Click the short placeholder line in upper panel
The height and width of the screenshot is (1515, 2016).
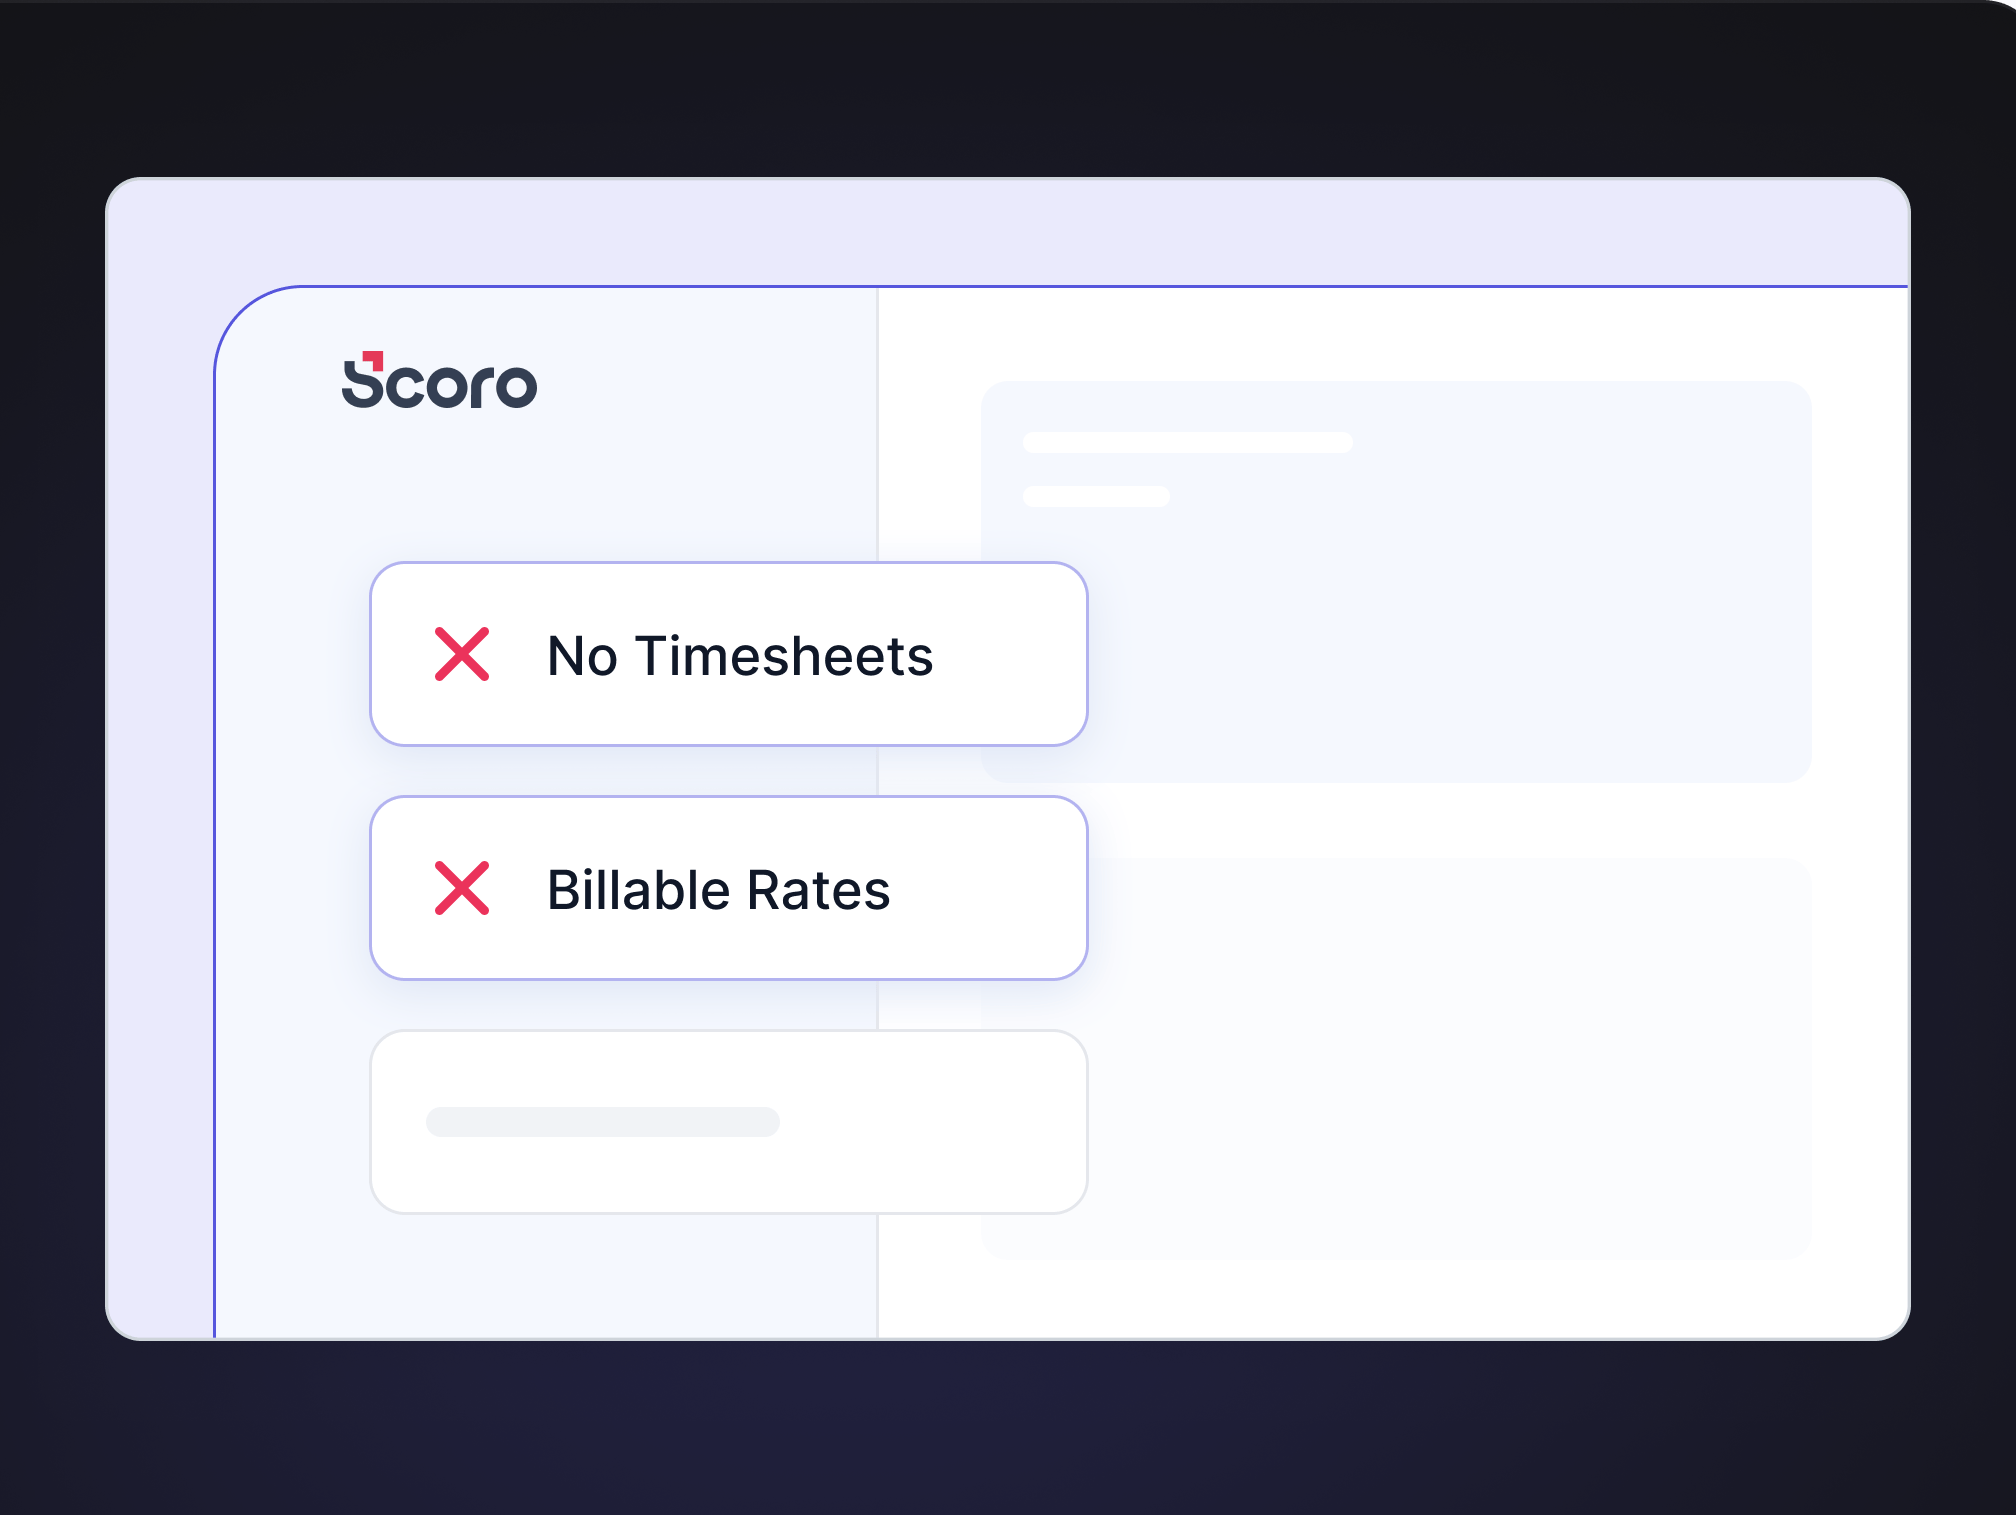[x=1096, y=496]
